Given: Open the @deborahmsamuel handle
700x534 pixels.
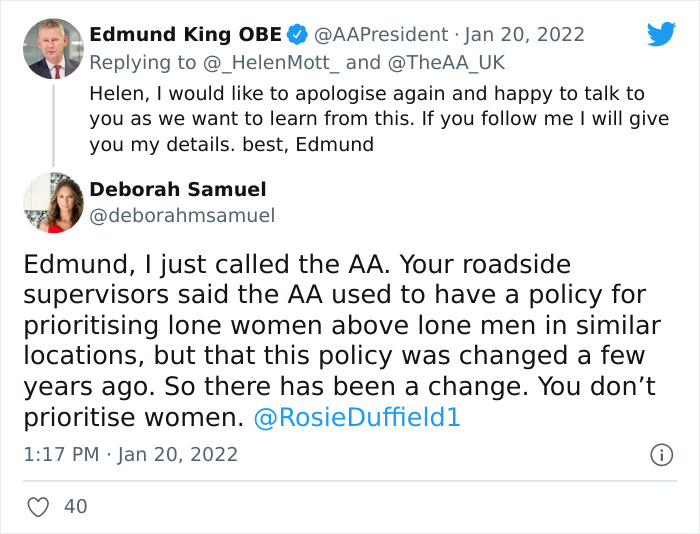Looking at the screenshot, I should 182,215.
